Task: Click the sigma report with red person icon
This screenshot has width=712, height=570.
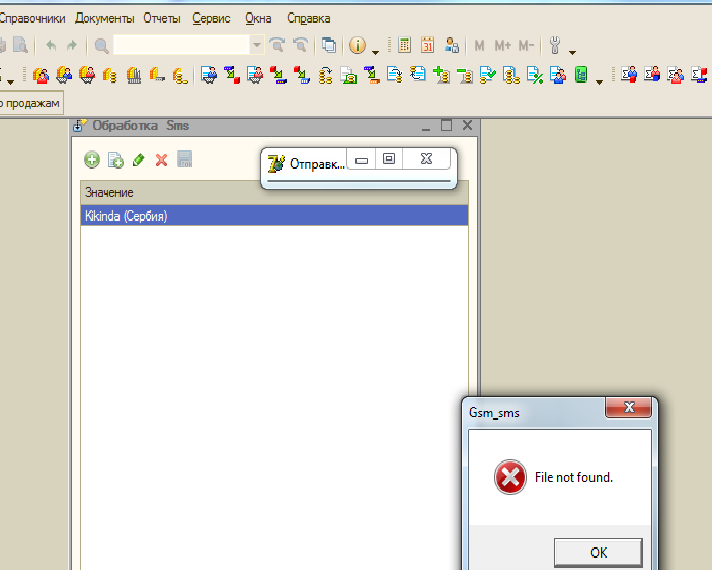Action: coord(652,74)
